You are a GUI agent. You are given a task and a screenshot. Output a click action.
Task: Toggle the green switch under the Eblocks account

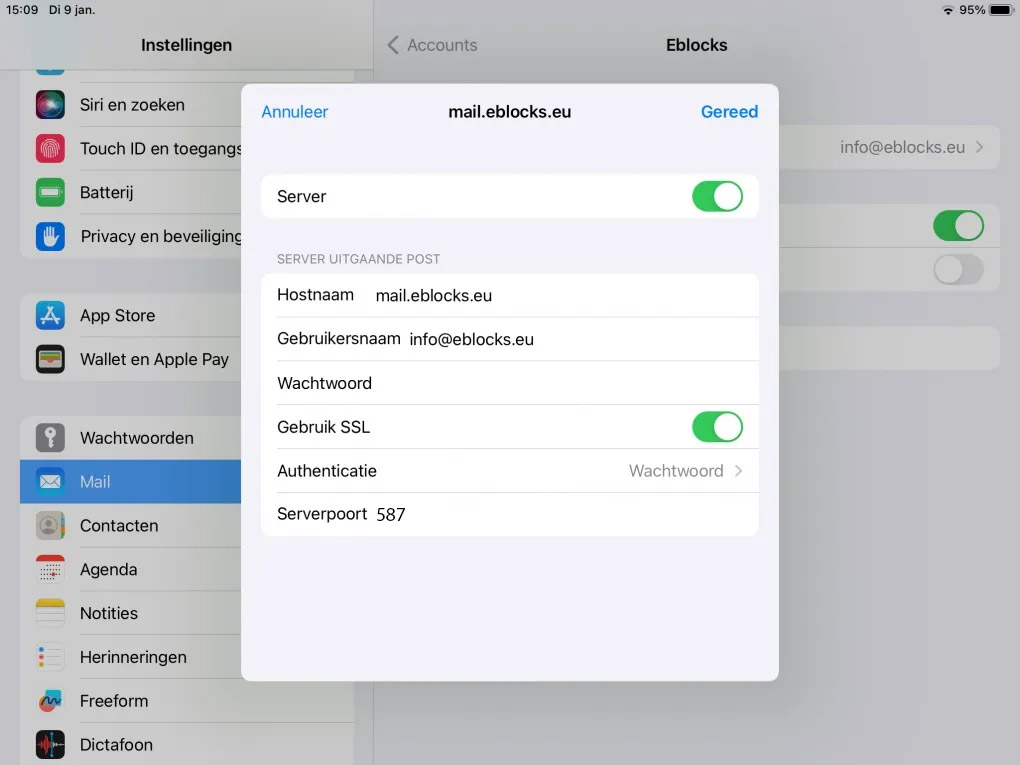(957, 226)
